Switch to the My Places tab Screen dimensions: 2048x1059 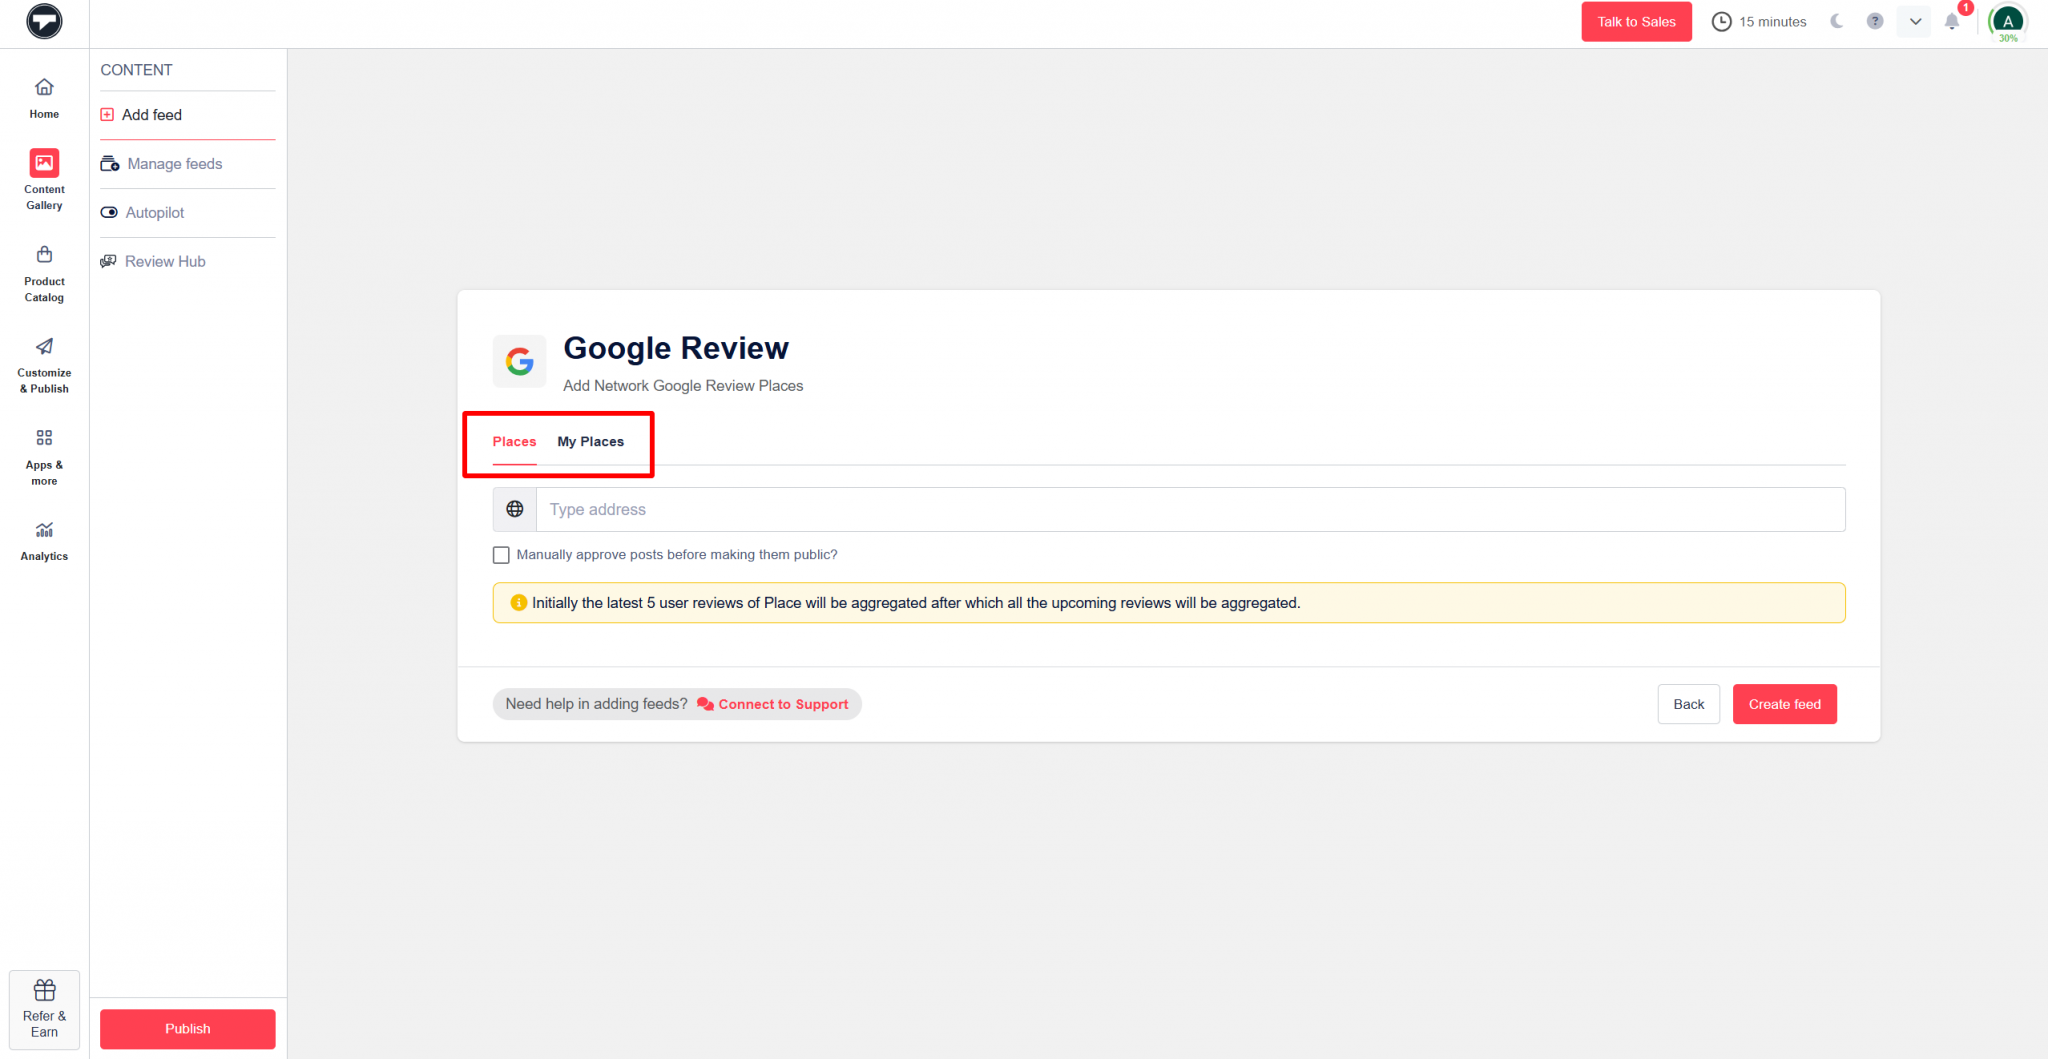[x=590, y=441]
